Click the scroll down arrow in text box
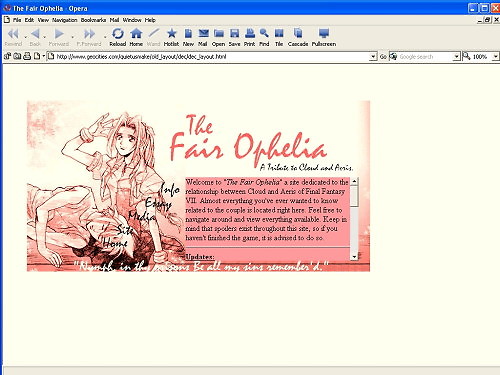Image resolution: width=500 pixels, height=375 pixels. tap(354, 256)
